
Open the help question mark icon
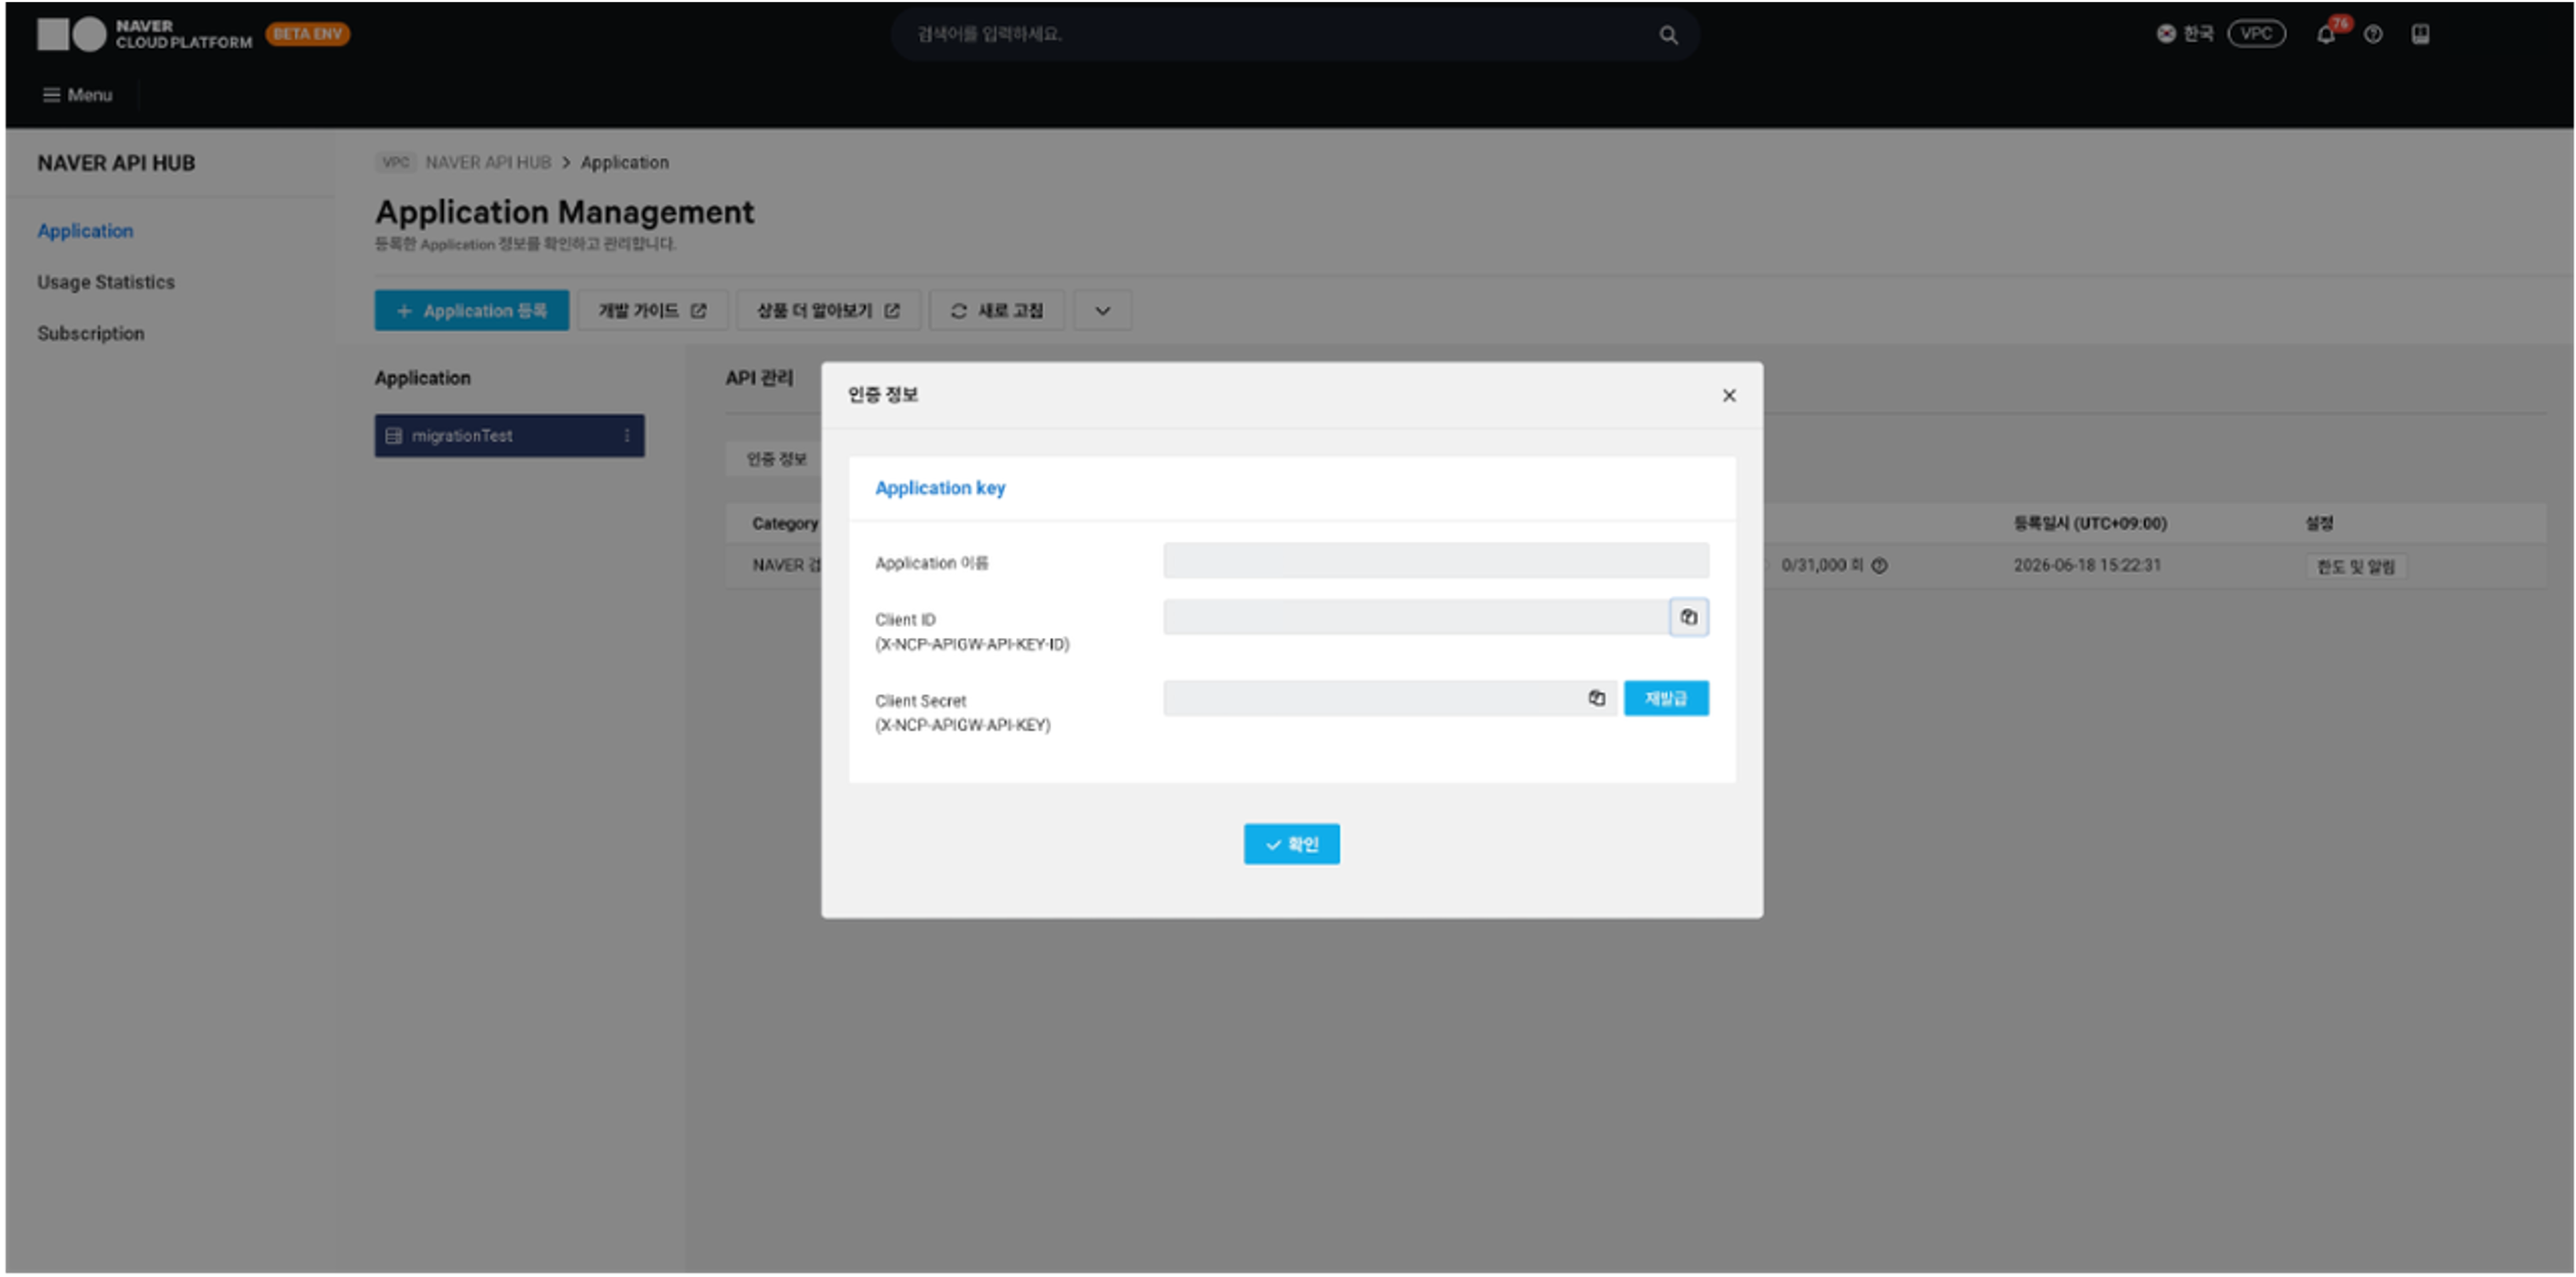pos(2373,34)
